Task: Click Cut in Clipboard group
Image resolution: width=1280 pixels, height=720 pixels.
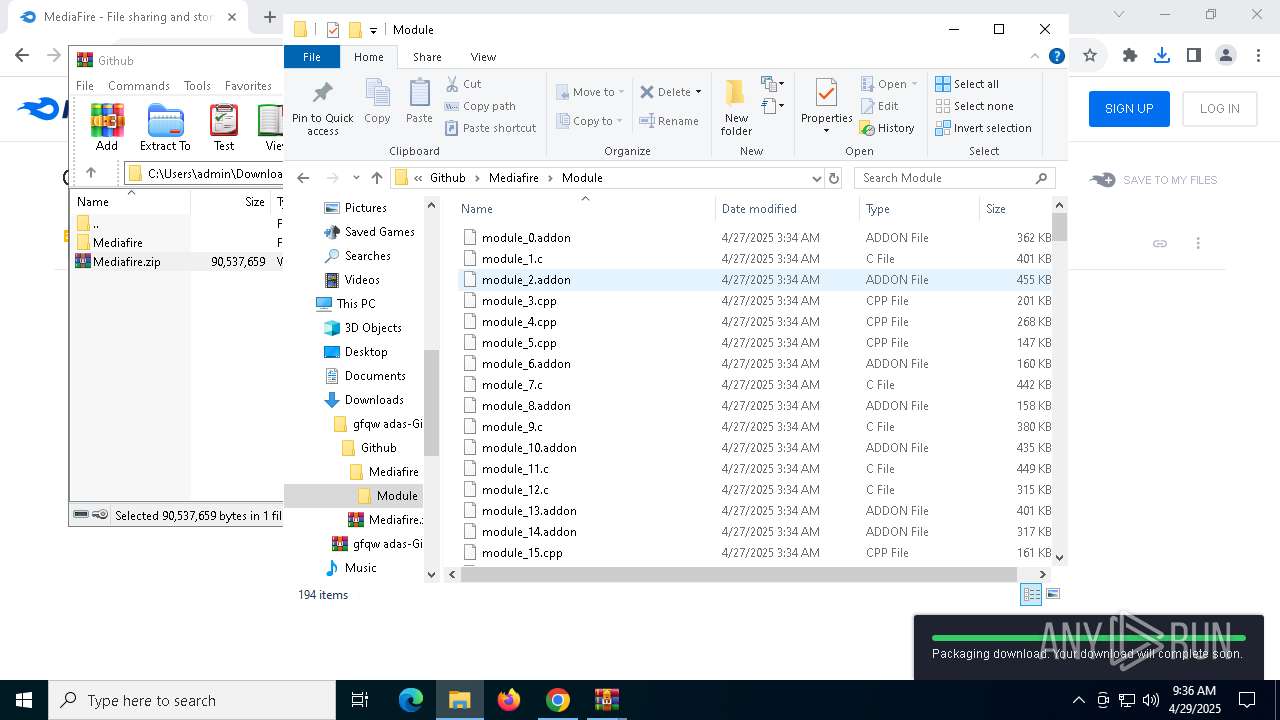Action: (x=463, y=84)
